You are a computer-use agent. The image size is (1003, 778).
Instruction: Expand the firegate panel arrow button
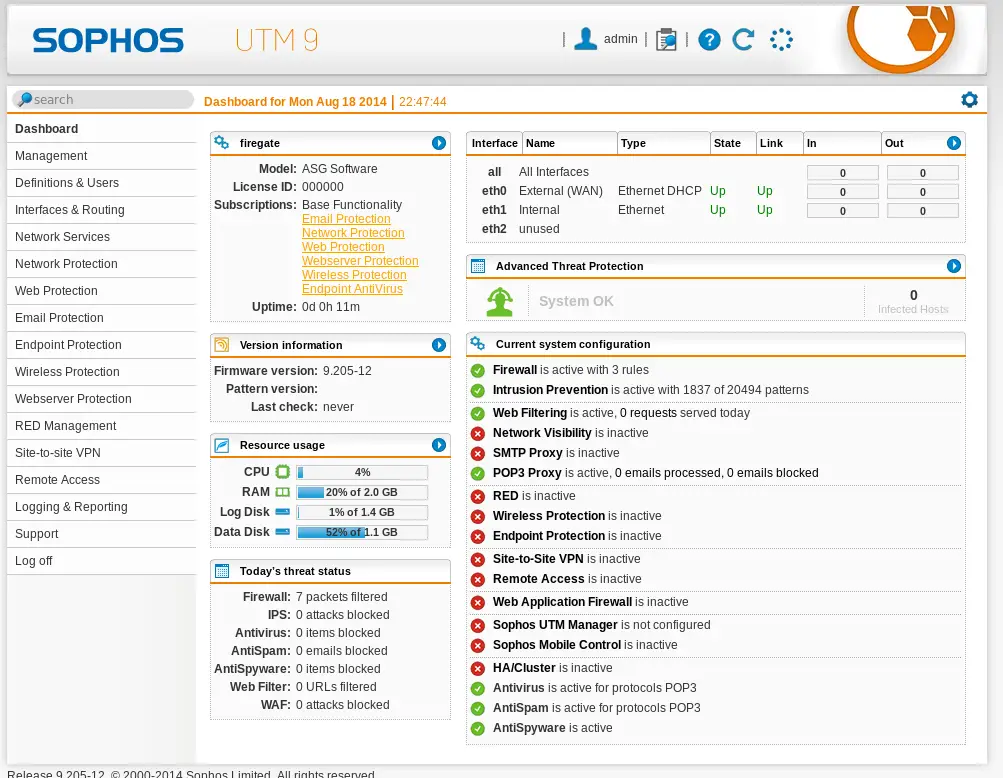(439, 143)
